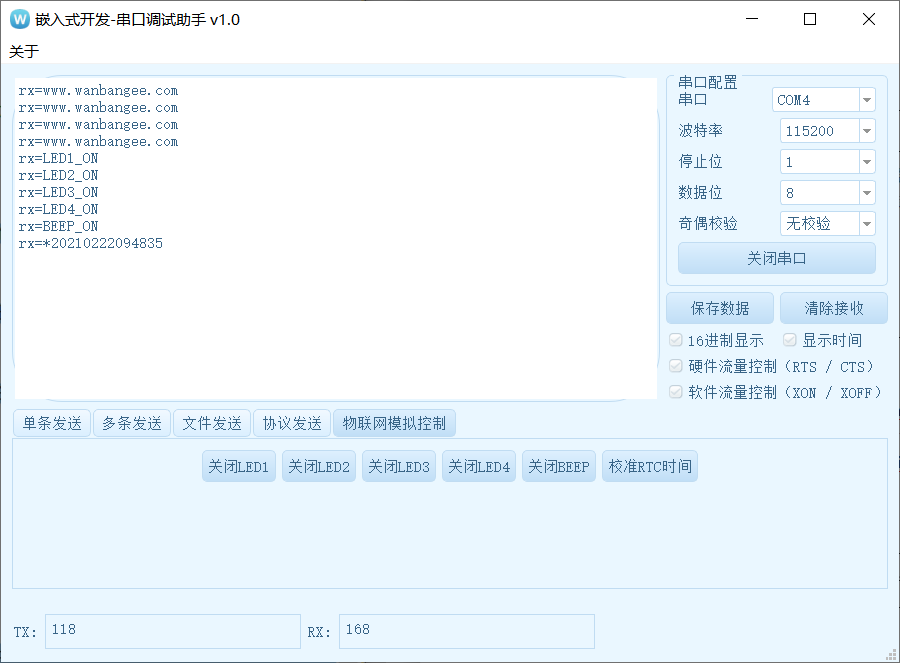Click the app logo icon in title bar
900x663 pixels.
click(20, 20)
